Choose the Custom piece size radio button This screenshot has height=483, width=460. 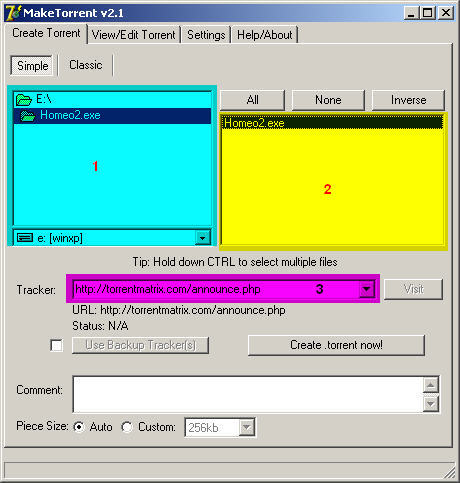point(127,427)
